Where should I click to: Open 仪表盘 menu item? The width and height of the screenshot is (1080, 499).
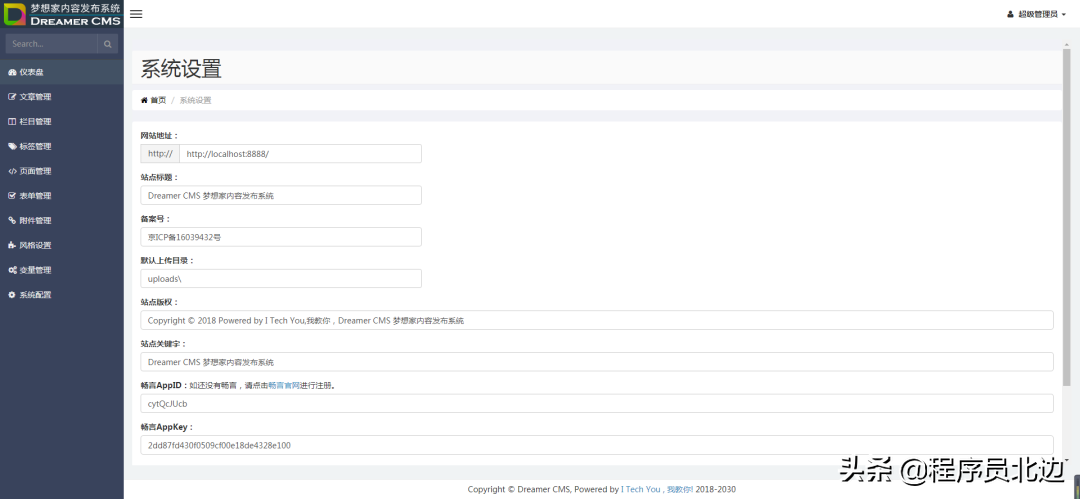click(x=62, y=72)
